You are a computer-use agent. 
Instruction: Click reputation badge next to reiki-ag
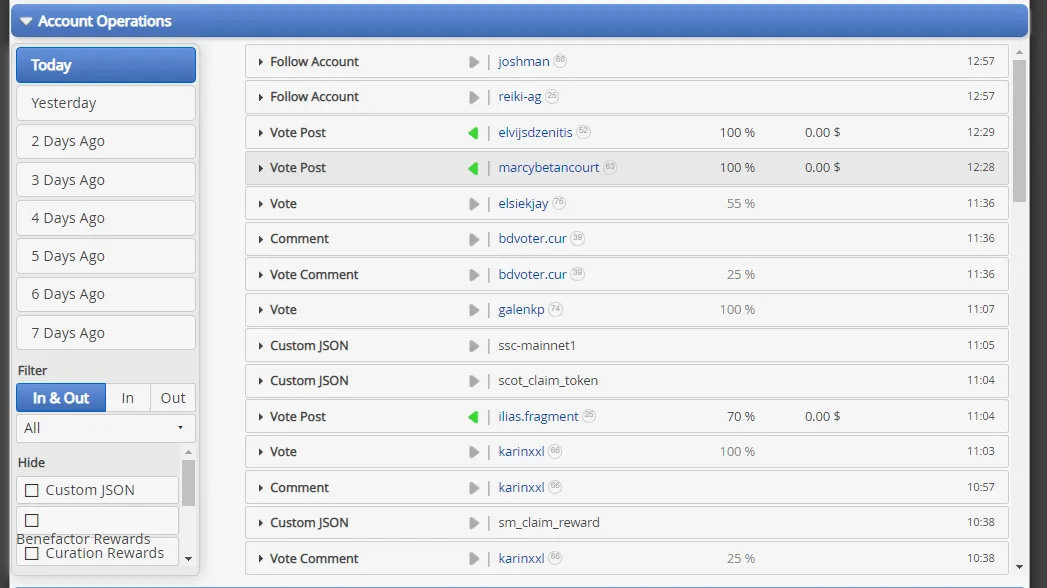(x=552, y=96)
